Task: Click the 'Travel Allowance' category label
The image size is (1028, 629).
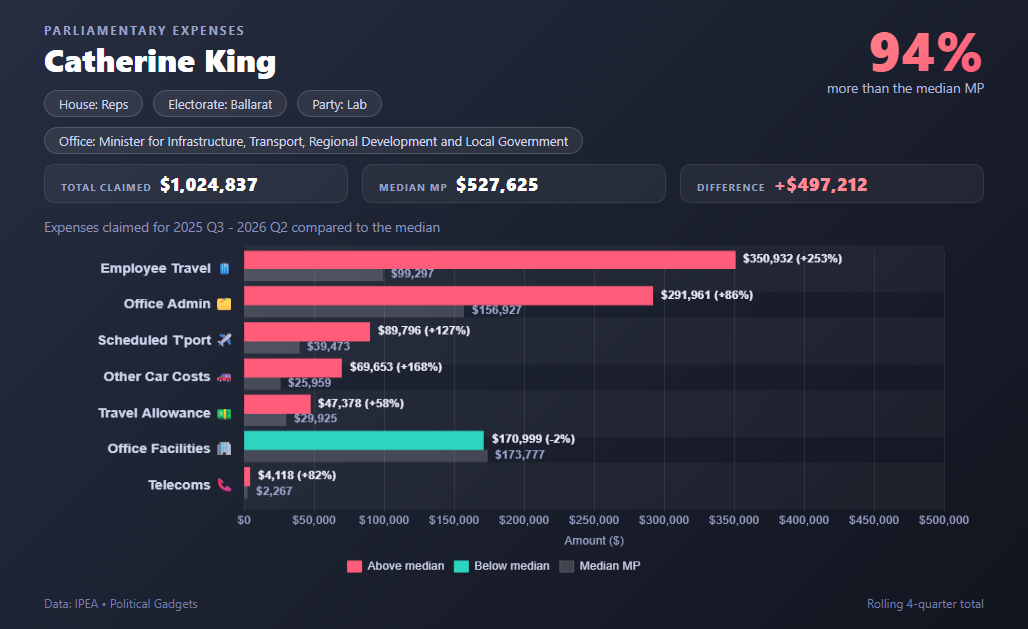Action: tap(154, 413)
